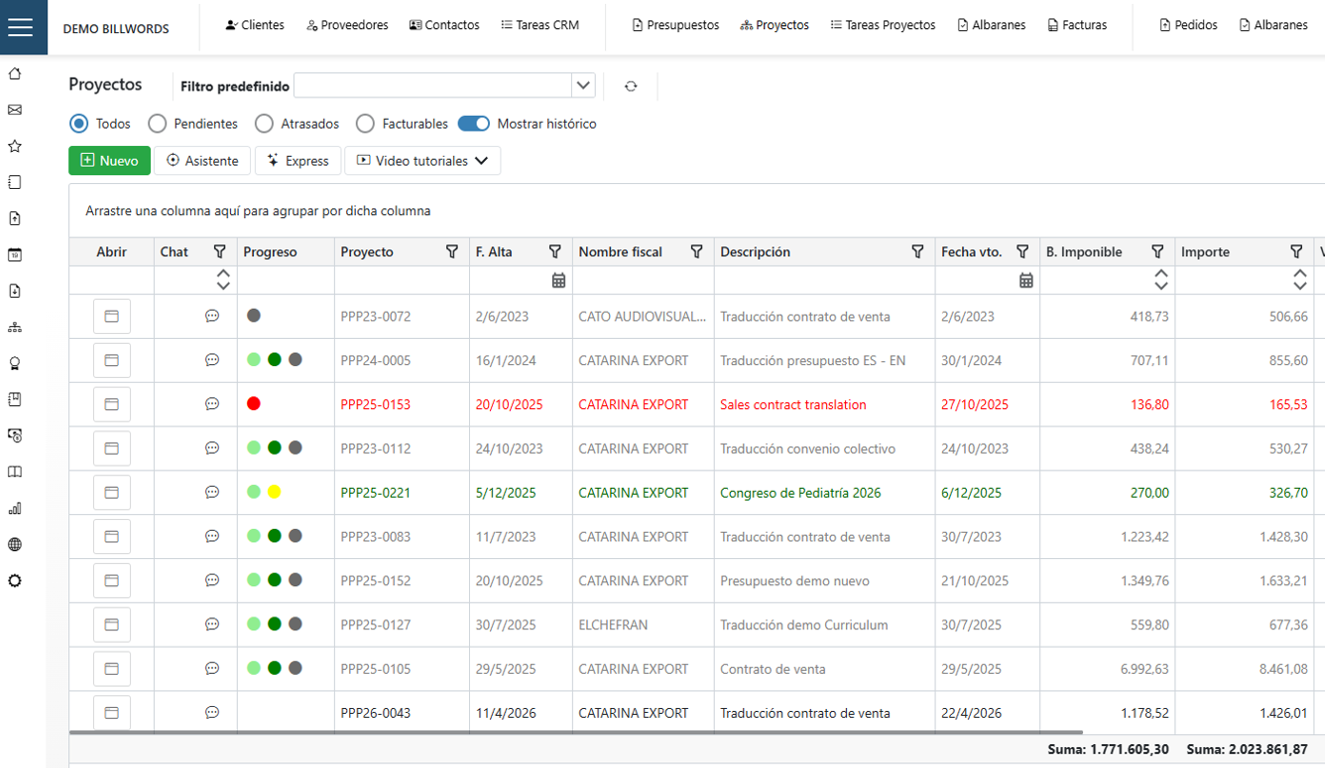1325x768 pixels.
Task: Click the home icon in sidebar
Action: [15, 74]
